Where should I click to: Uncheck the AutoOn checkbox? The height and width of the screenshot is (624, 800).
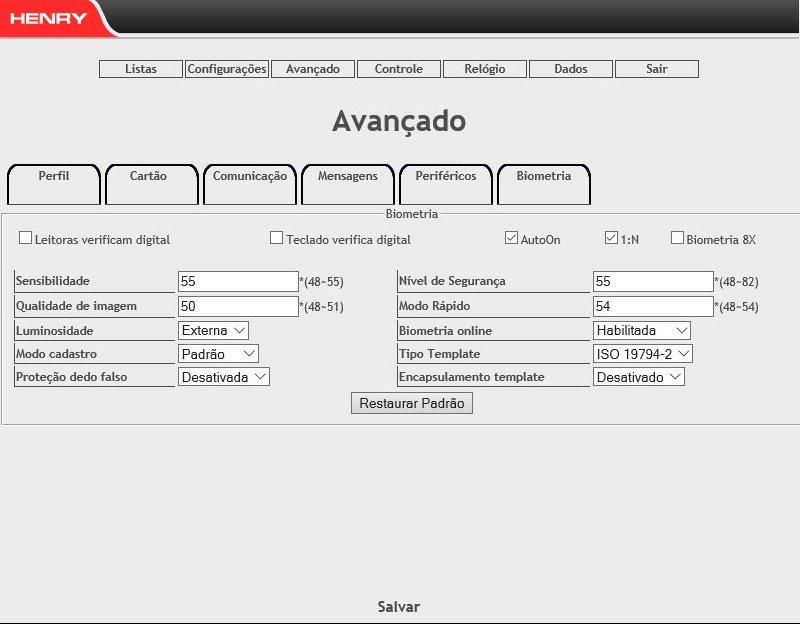pyautogui.click(x=512, y=239)
